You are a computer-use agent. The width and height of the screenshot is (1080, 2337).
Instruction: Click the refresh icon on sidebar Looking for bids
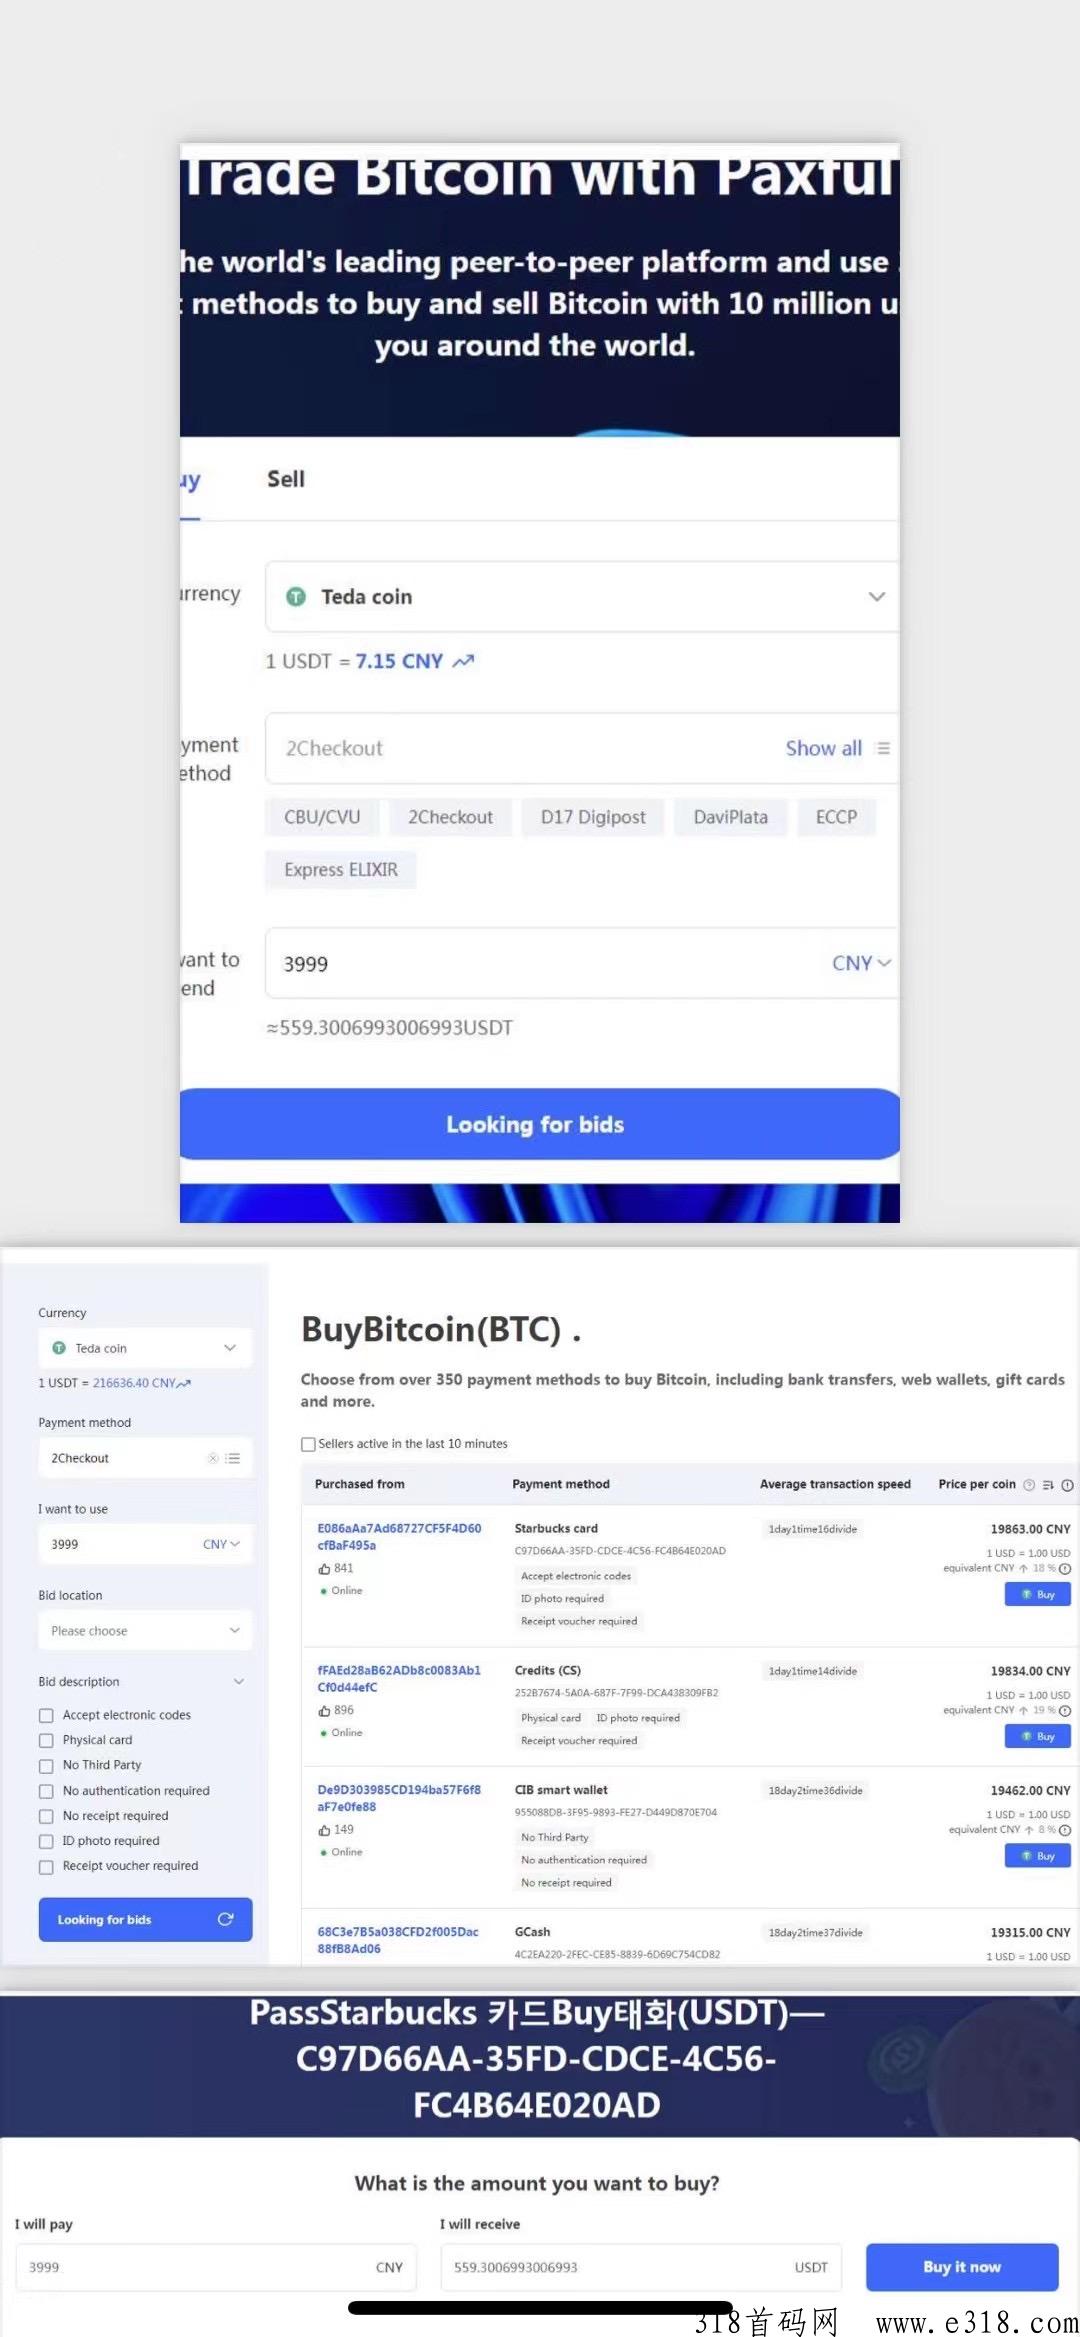click(x=226, y=1919)
